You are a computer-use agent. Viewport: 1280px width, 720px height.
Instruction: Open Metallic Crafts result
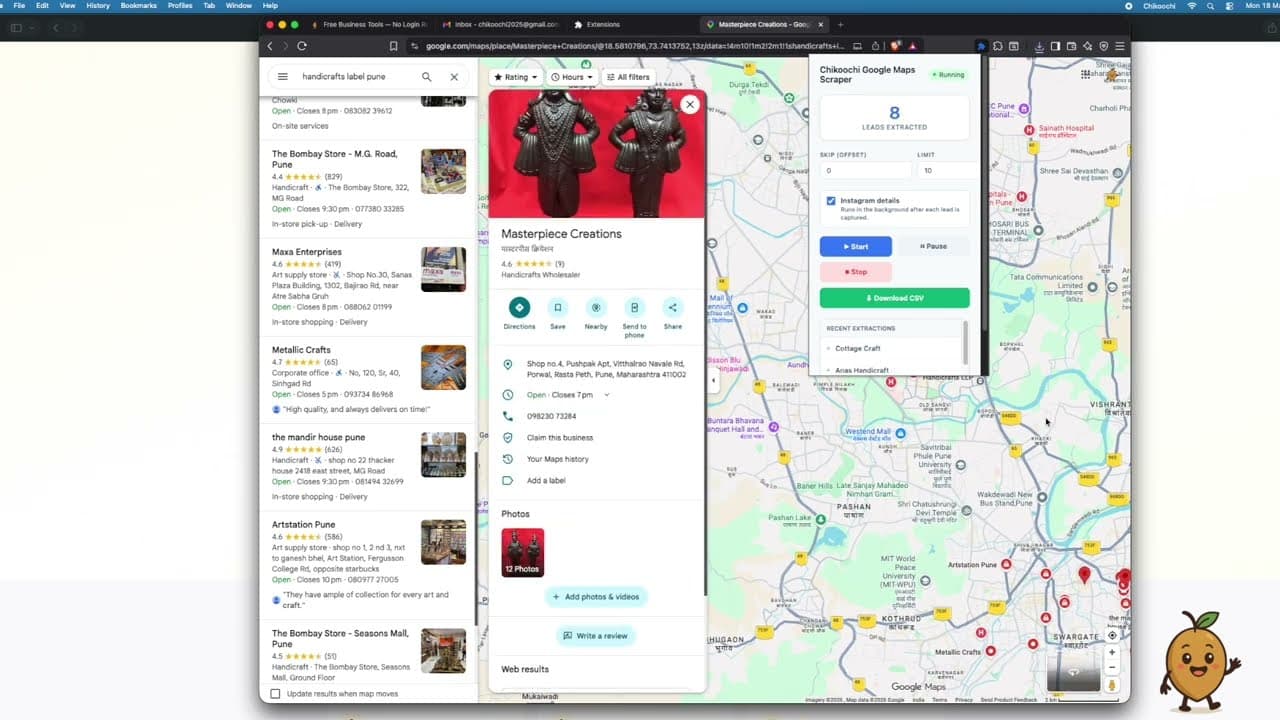point(368,380)
